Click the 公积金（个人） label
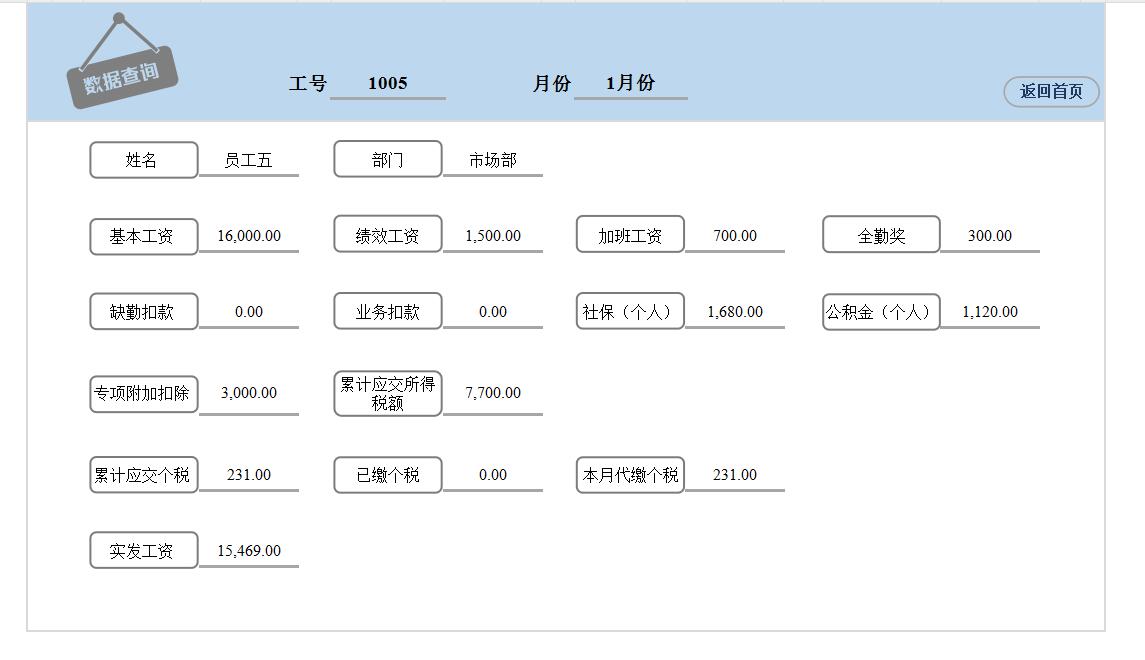Screen dimensions: 1145x660 point(881,311)
